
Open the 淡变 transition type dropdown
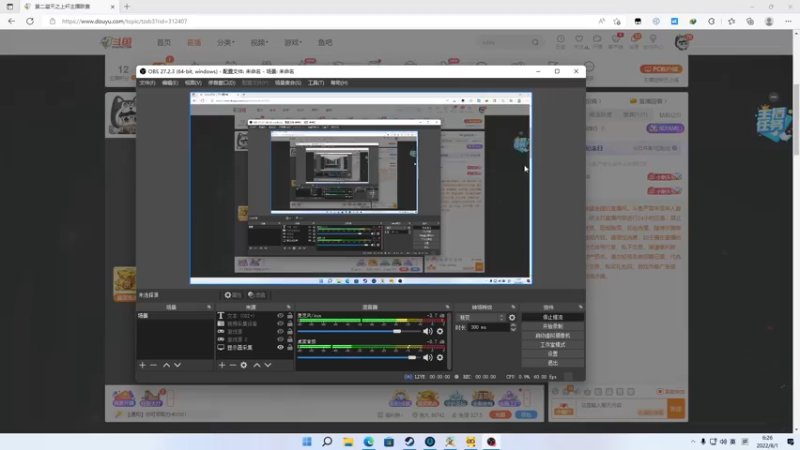point(480,317)
